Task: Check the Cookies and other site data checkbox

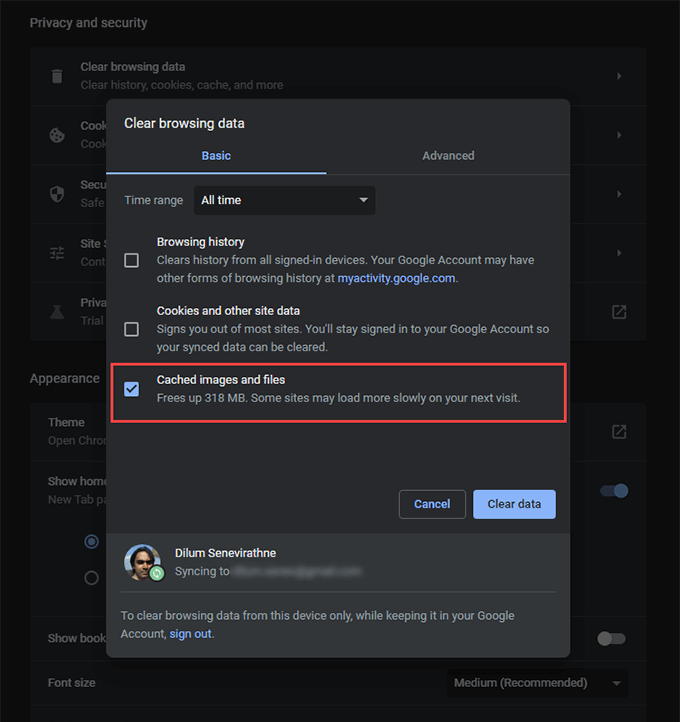Action: pyautogui.click(x=131, y=329)
